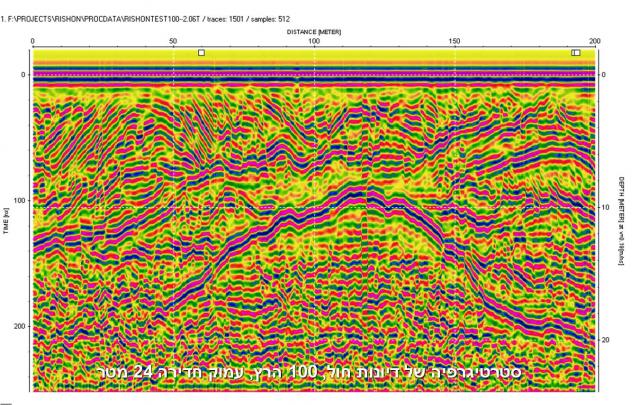Click the 50 tick on distance axis
The height and width of the screenshot is (405, 640).
tap(173, 41)
